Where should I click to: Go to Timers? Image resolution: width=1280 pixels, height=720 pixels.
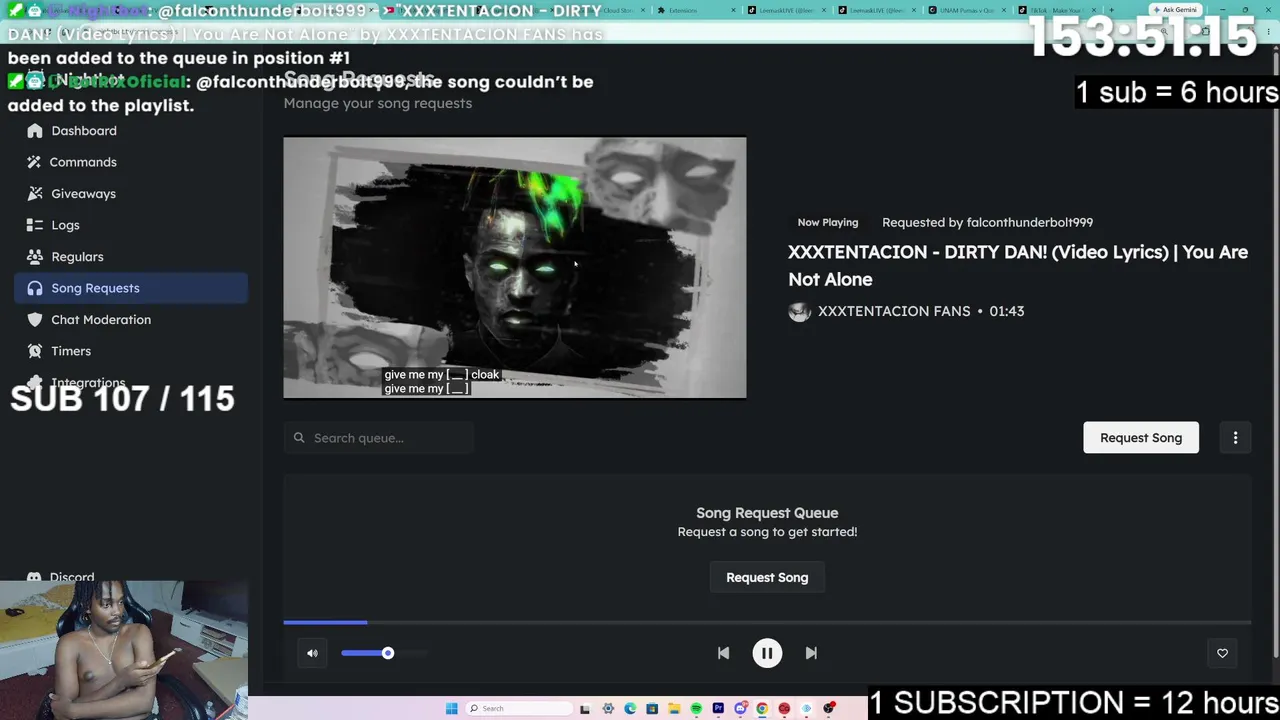(131, 351)
